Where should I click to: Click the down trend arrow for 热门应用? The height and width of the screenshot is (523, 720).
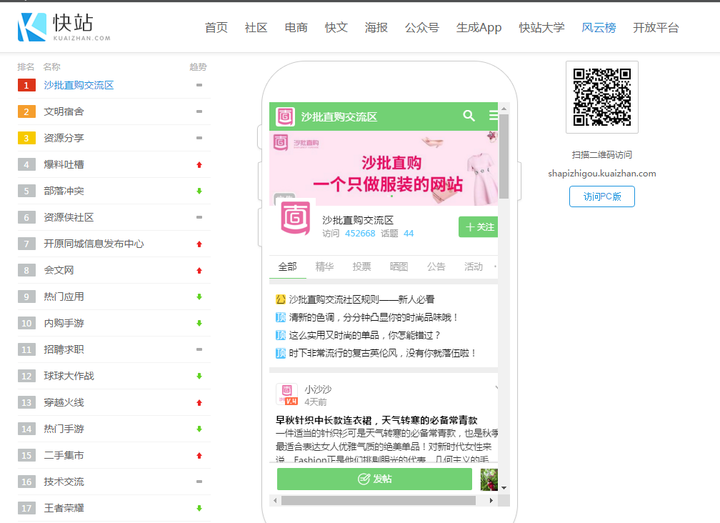199,297
